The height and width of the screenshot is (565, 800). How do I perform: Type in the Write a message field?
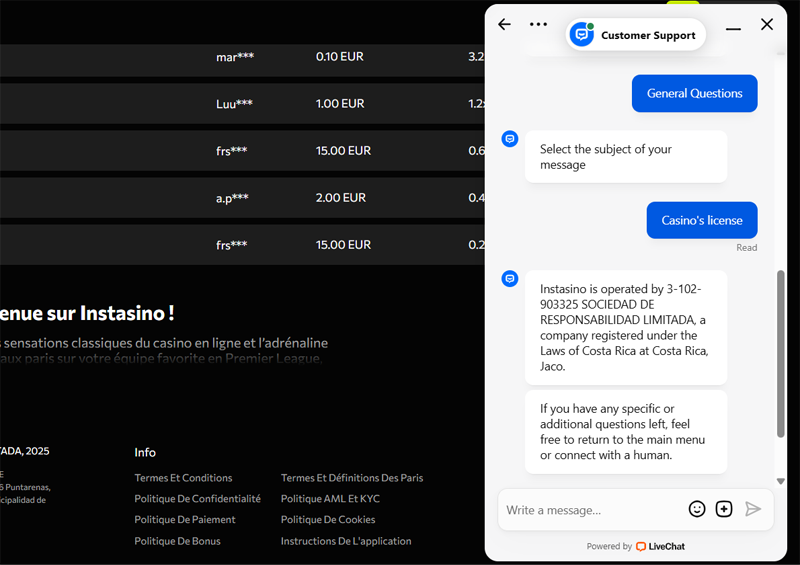click(590, 510)
